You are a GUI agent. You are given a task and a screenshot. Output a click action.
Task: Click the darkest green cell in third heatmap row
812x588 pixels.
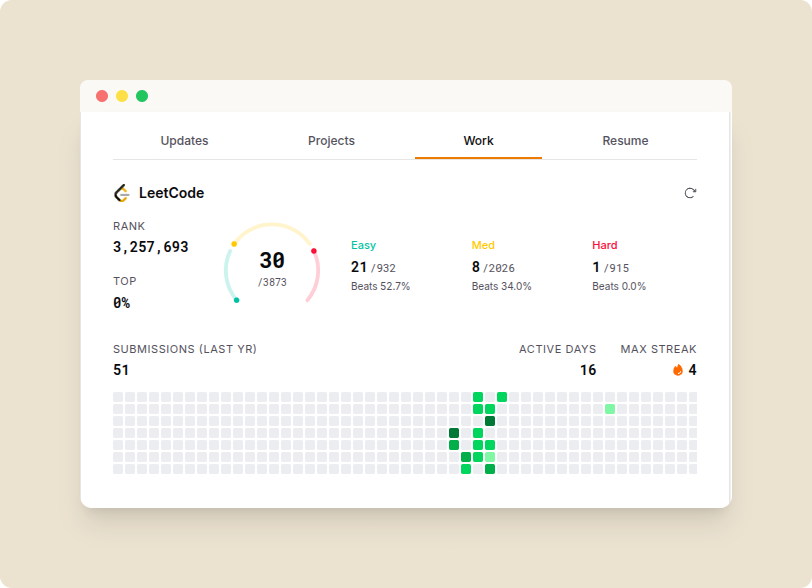tap(490, 421)
